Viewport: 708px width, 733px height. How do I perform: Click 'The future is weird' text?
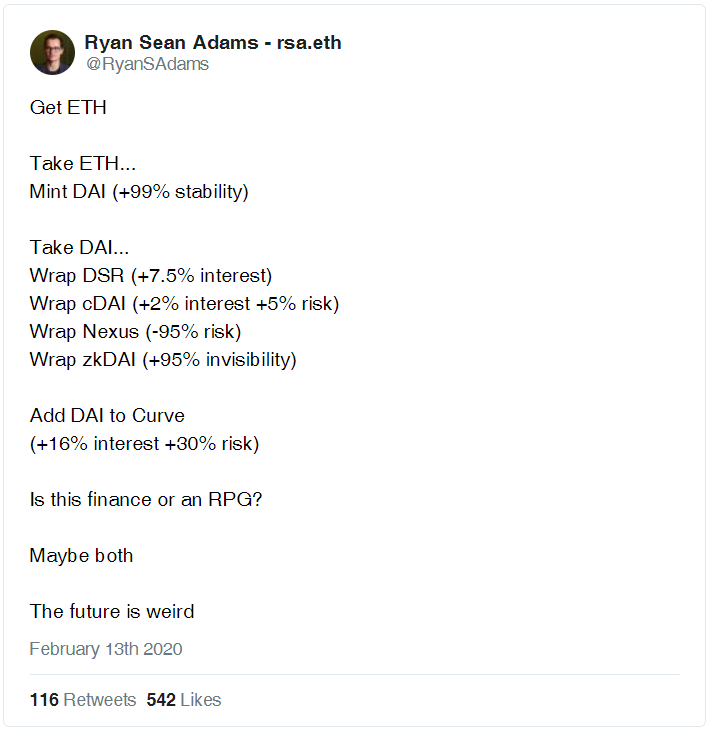coord(112,611)
